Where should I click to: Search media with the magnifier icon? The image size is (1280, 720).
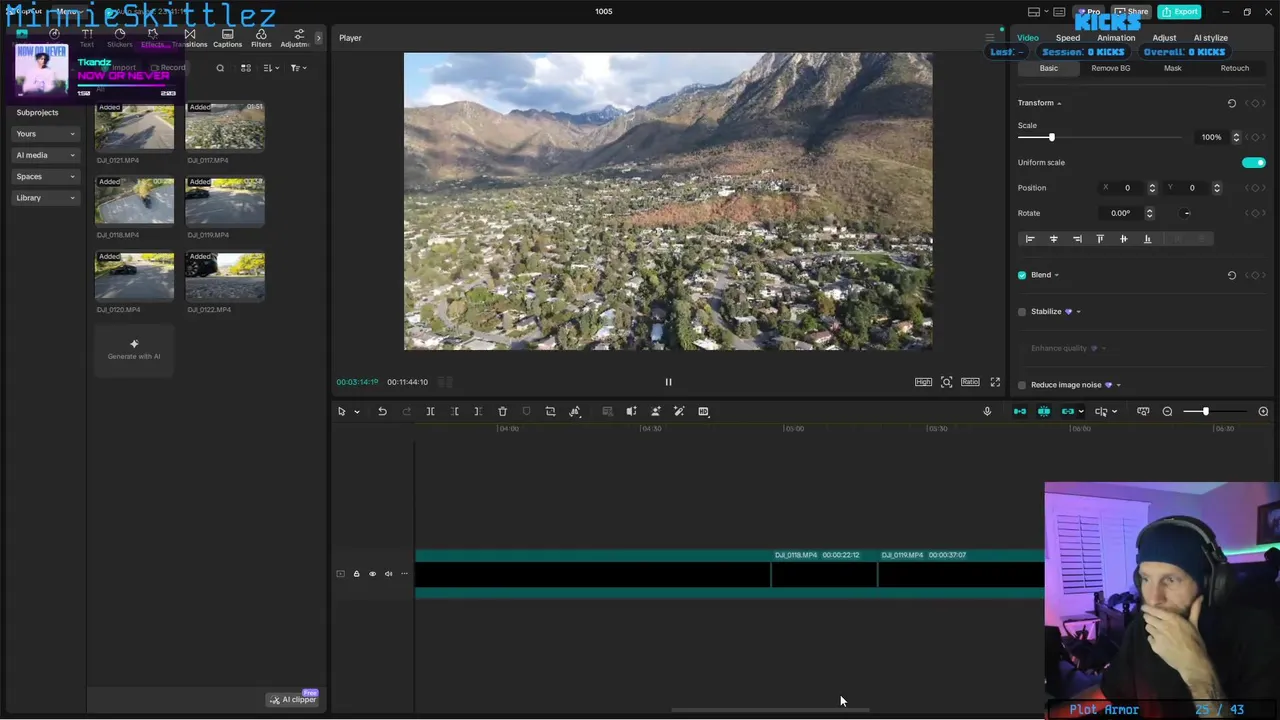(220, 68)
